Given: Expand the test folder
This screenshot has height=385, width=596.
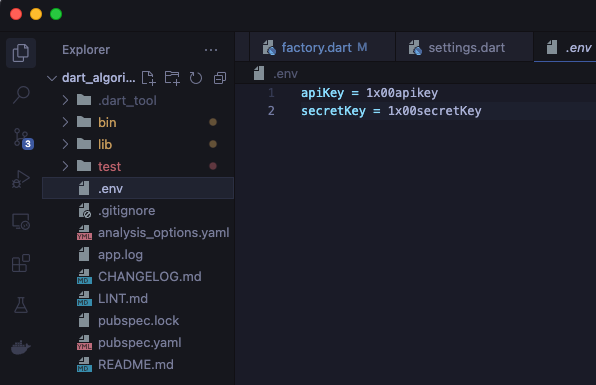Looking at the screenshot, I should click(x=138, y=166).
